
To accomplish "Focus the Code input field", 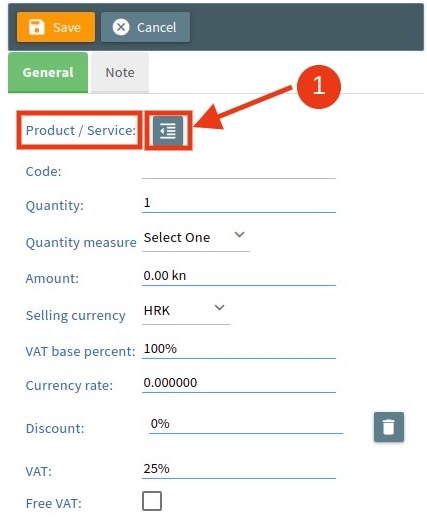I will coord(239,171).
